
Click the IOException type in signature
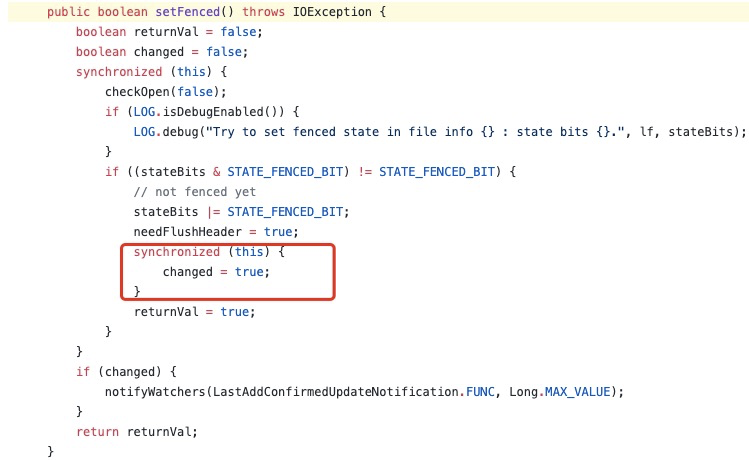tap(332, 11)
